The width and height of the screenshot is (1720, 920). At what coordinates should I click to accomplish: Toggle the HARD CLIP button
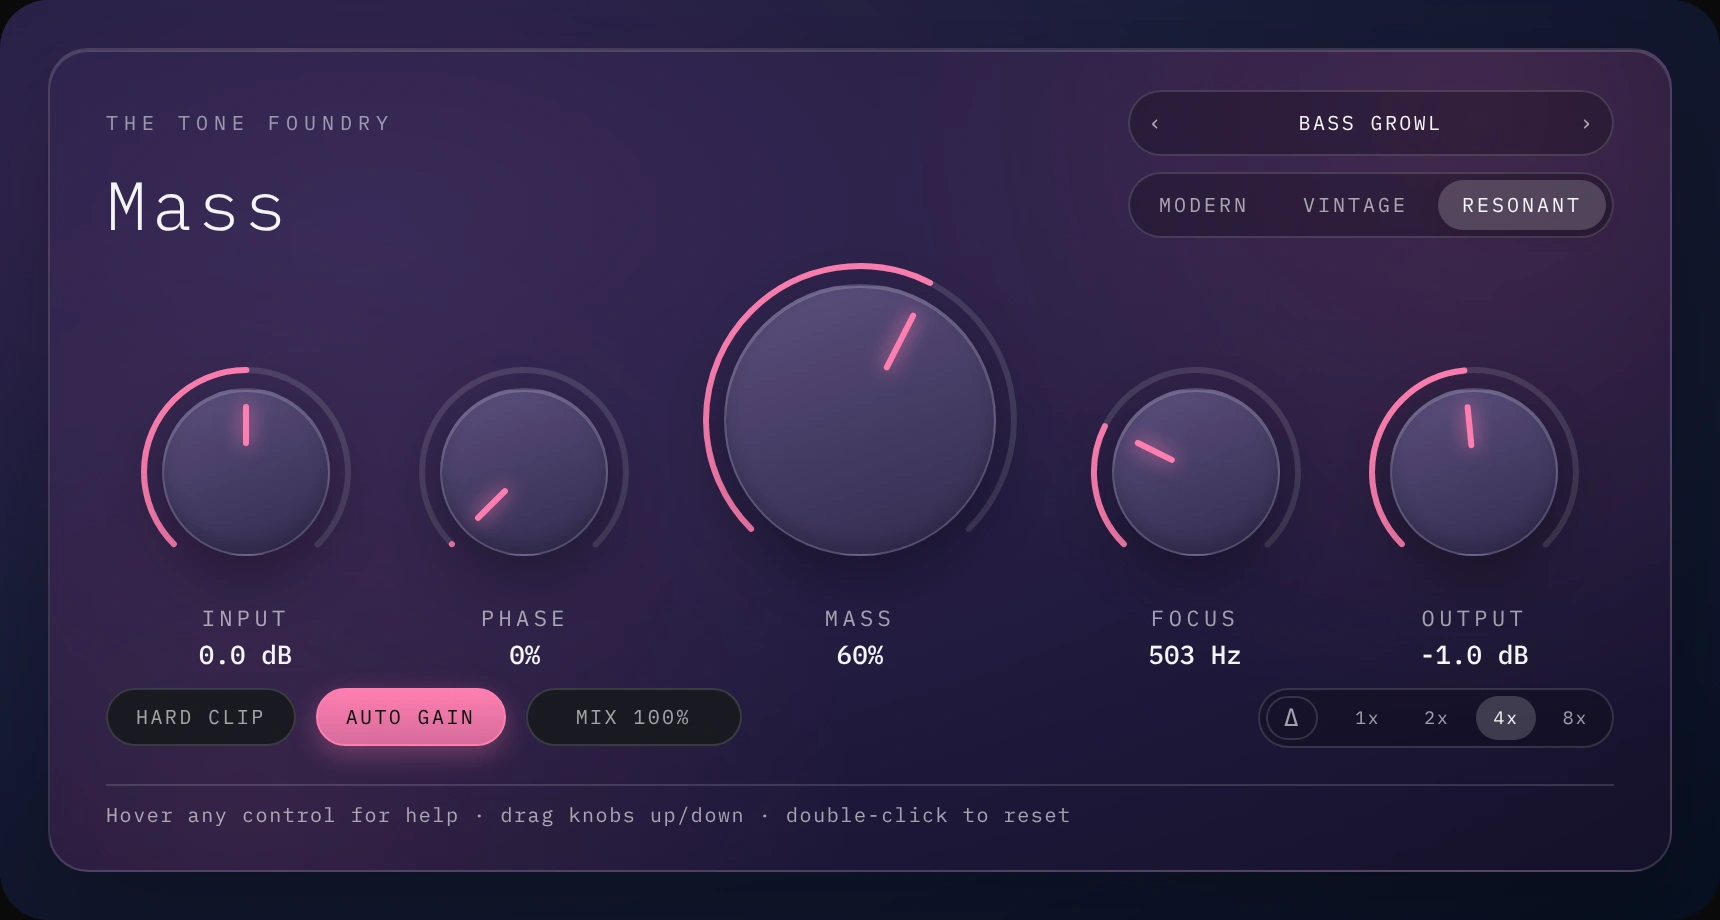pos(201,718)
